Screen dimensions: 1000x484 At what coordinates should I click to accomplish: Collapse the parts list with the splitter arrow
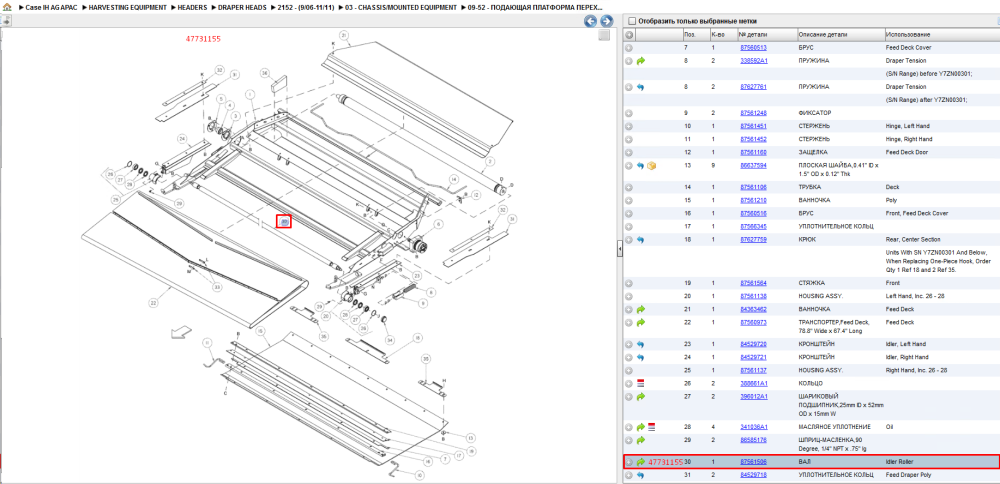619,251
